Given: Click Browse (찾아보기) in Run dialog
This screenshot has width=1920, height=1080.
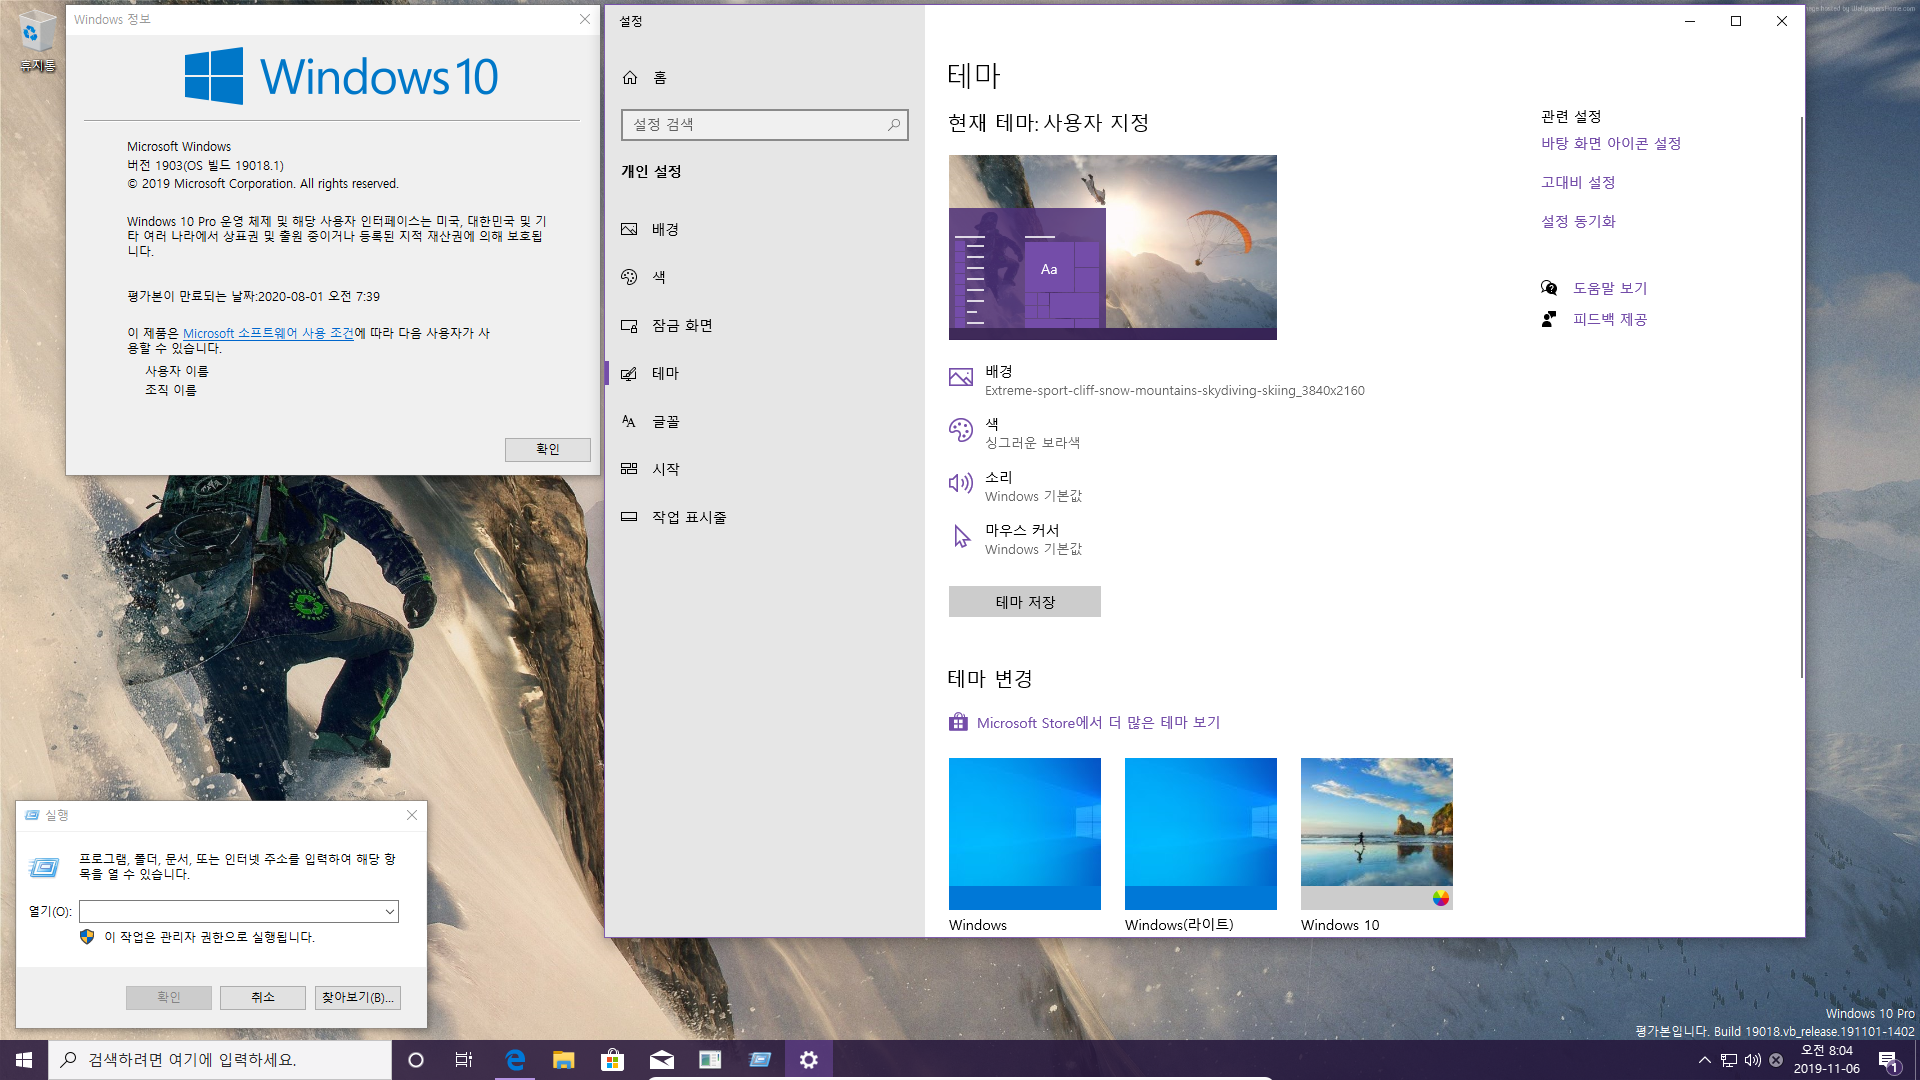Looking at the screenshot, I should (x=358, y=997).
